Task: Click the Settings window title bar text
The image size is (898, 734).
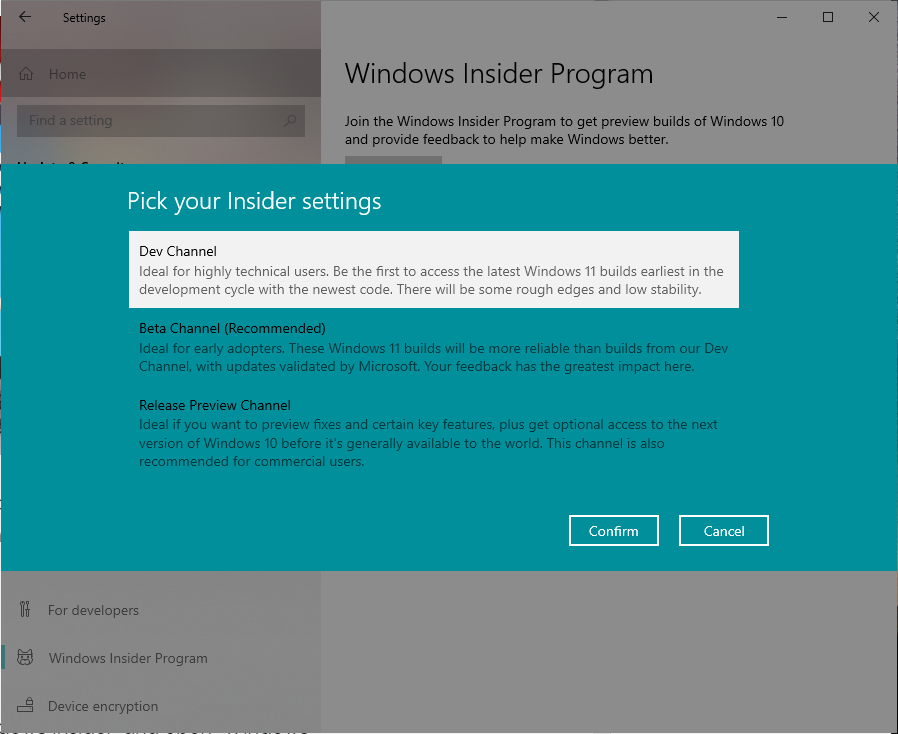Action: click(84, 18)
